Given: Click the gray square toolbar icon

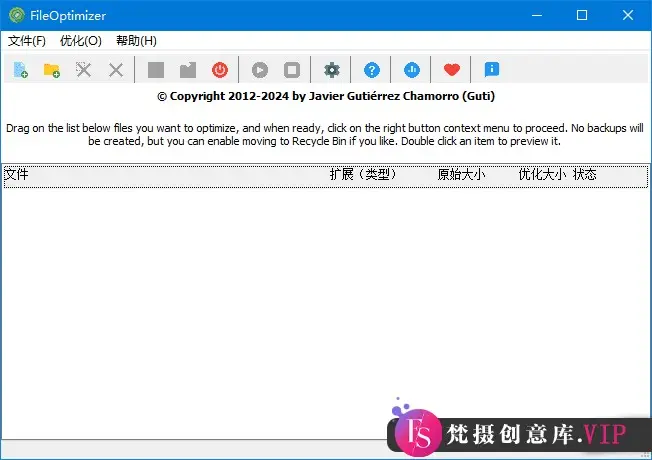Looking at the screenshot, I should click(x=156, y=70).
